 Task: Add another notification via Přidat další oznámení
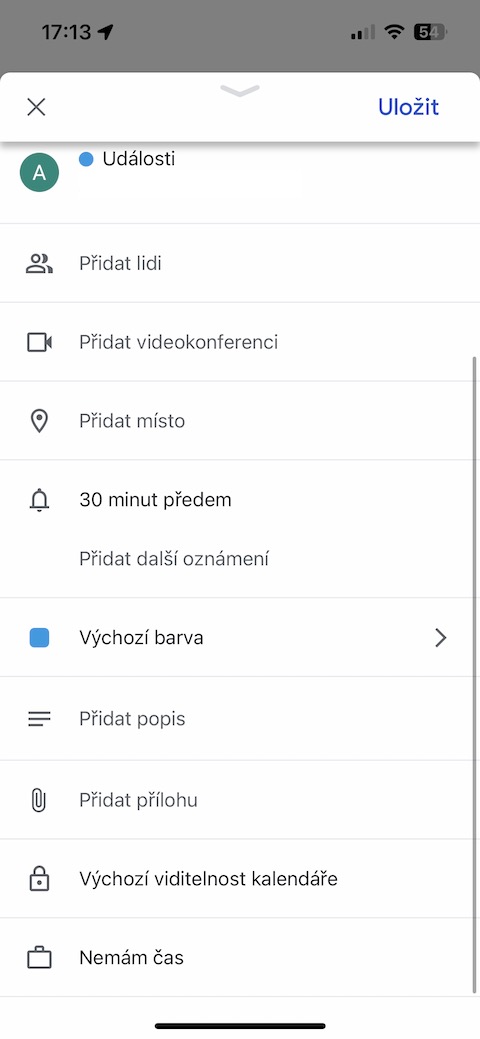coord(174,559)
